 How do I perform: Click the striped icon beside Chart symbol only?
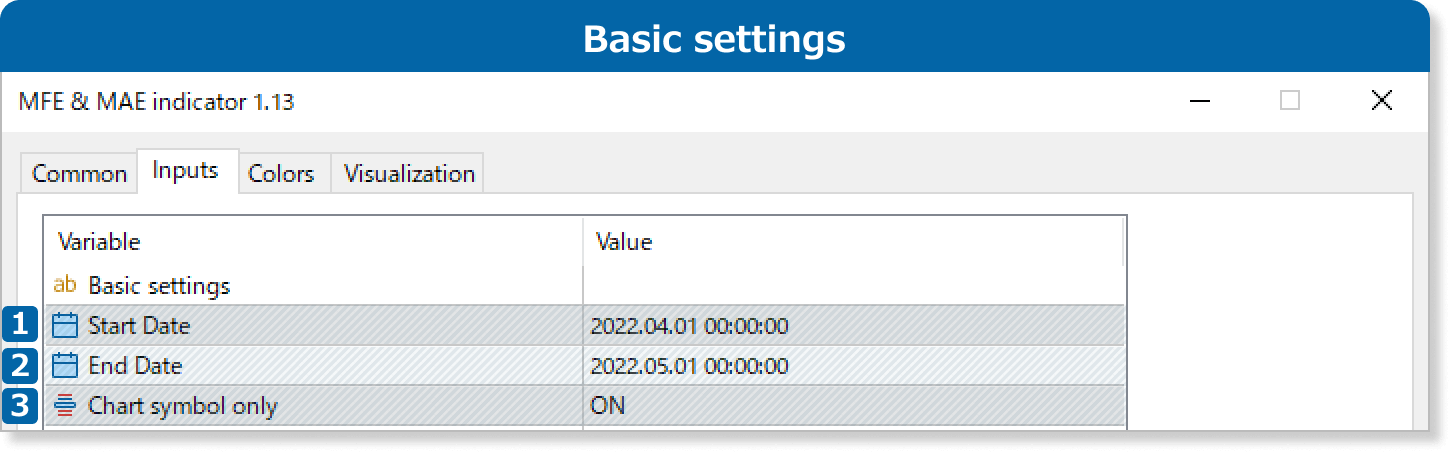65,406
